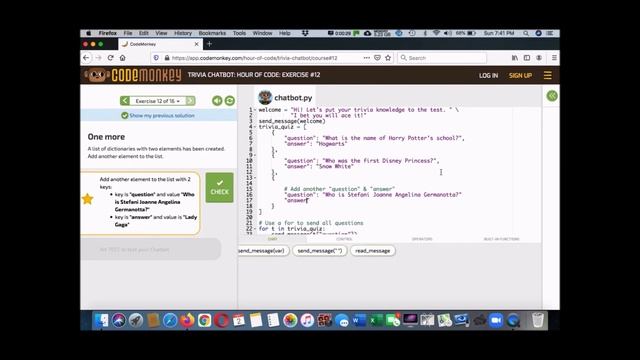Screen dimensions: 640x360
Task: Open a new browser tab
Action: point(209,44)
